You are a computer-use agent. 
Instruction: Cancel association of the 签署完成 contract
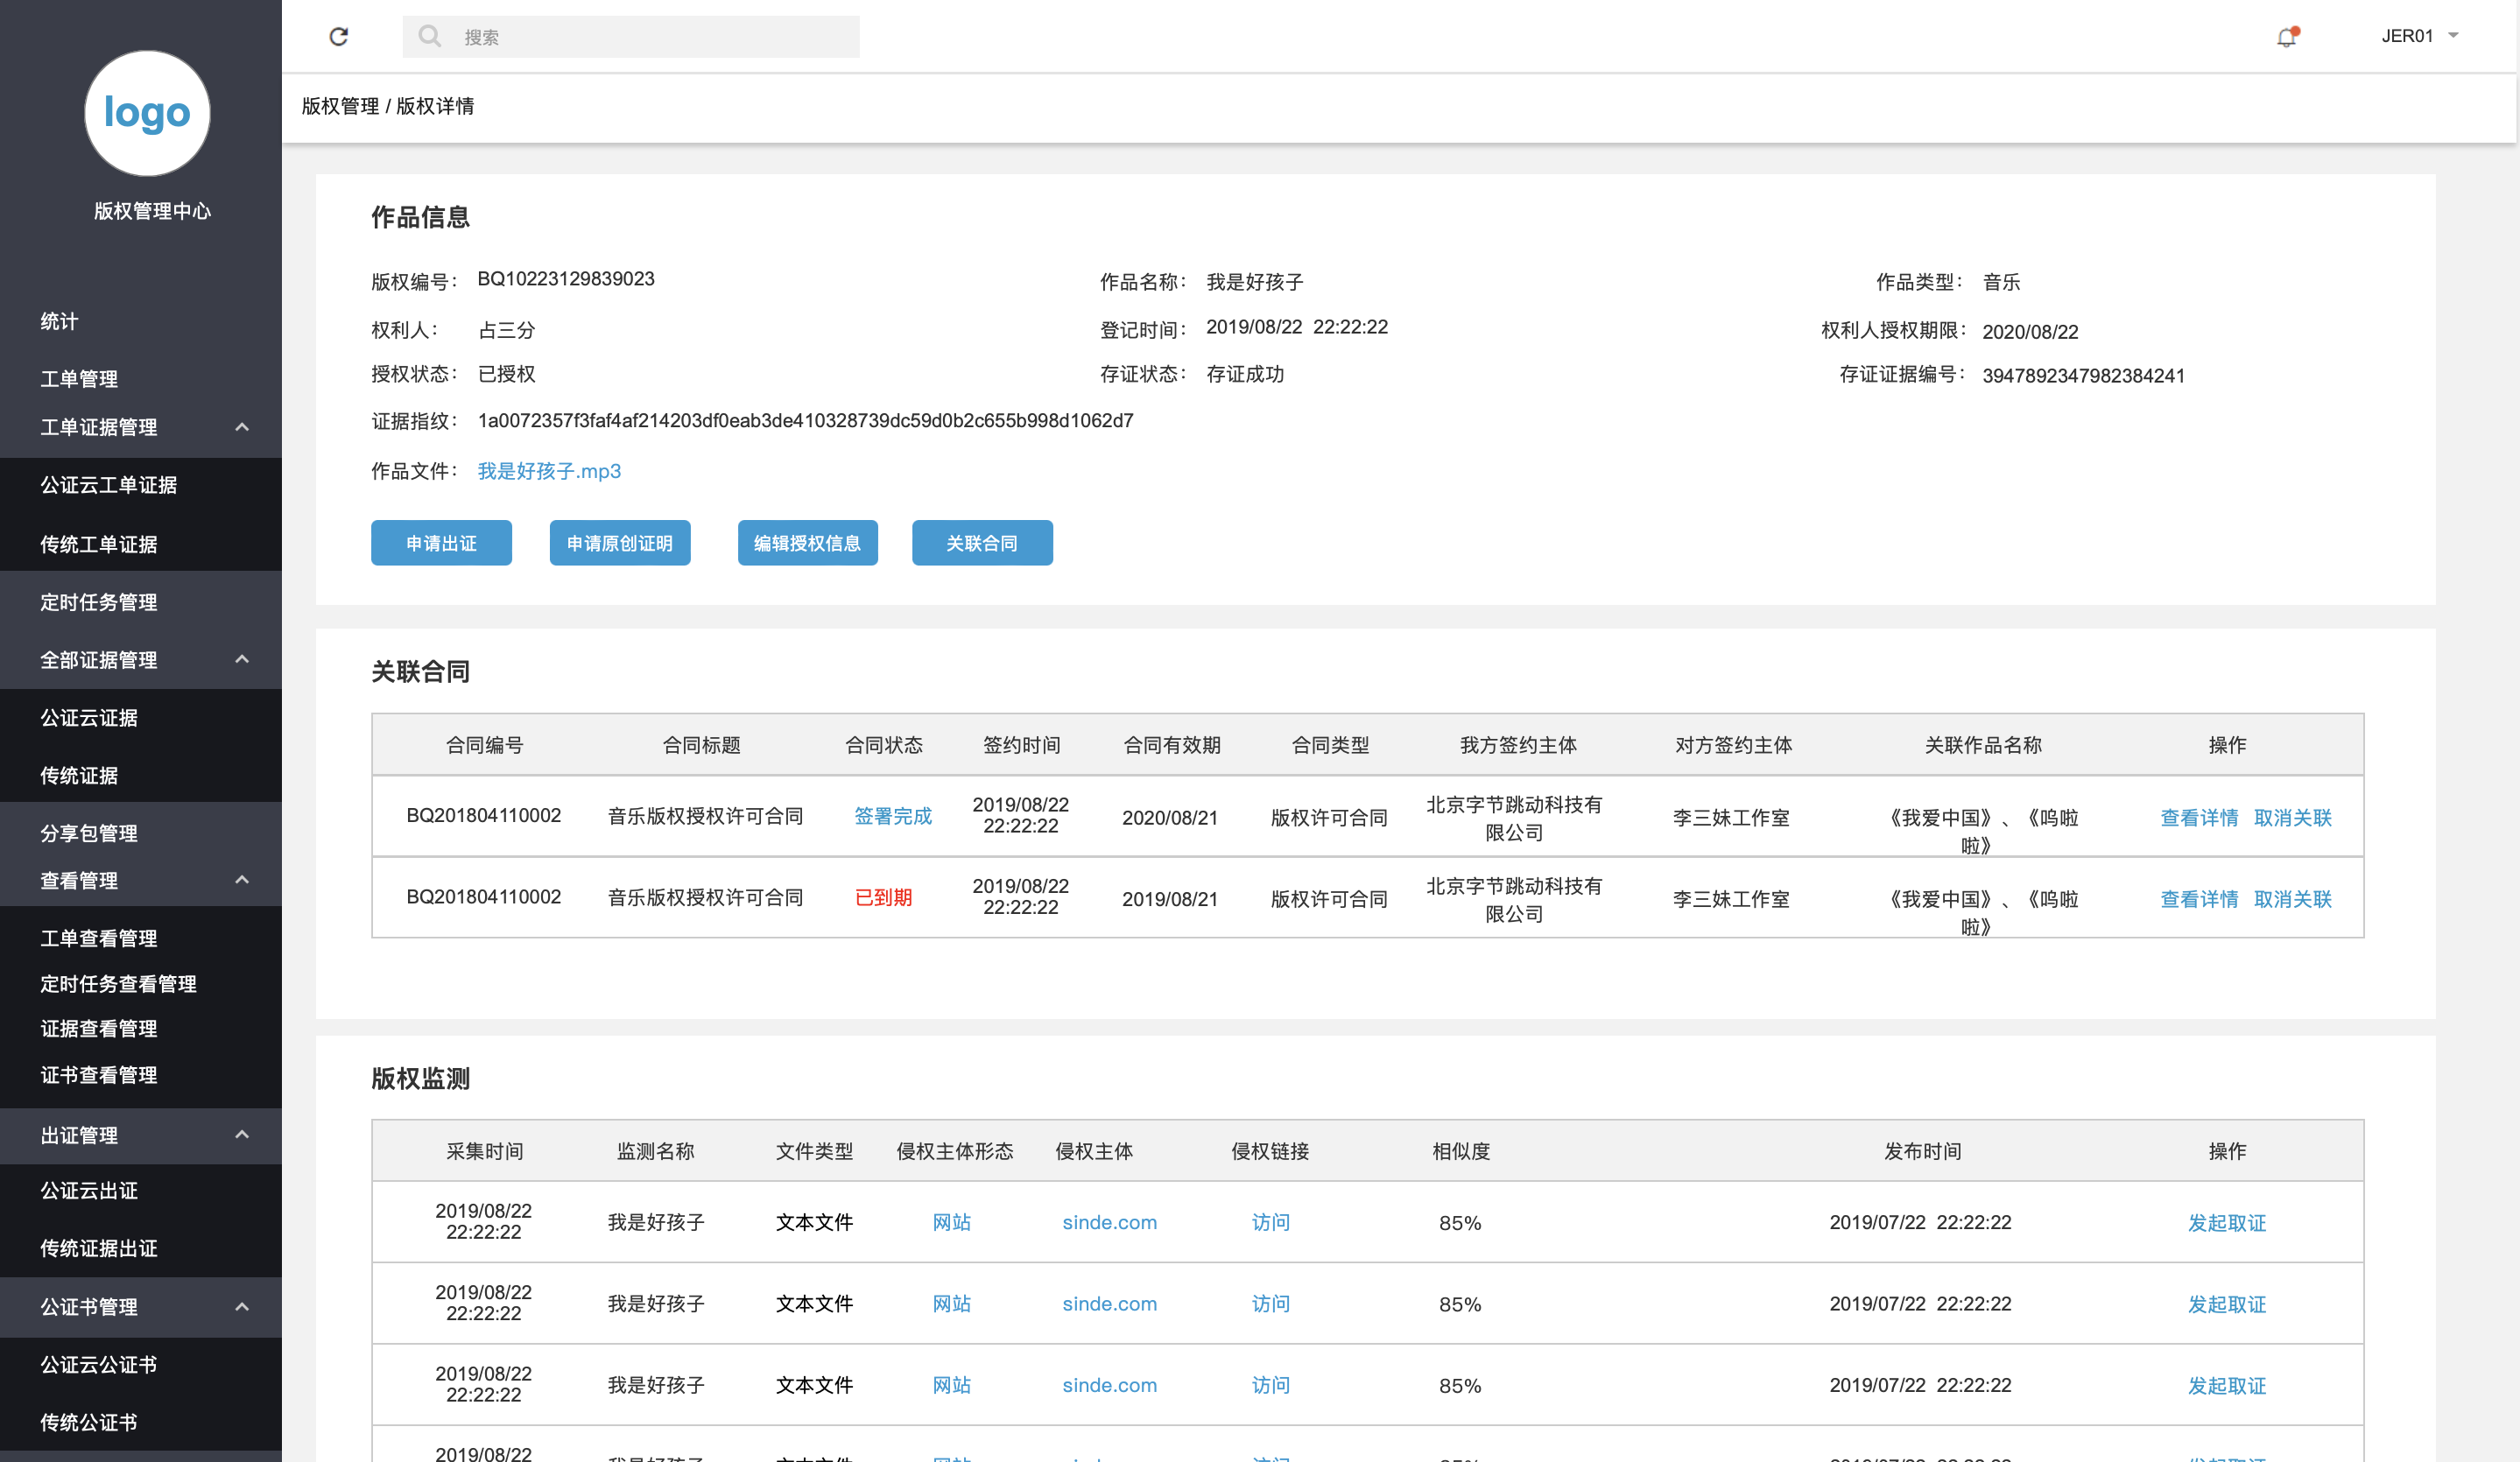tap(2292, 818)
